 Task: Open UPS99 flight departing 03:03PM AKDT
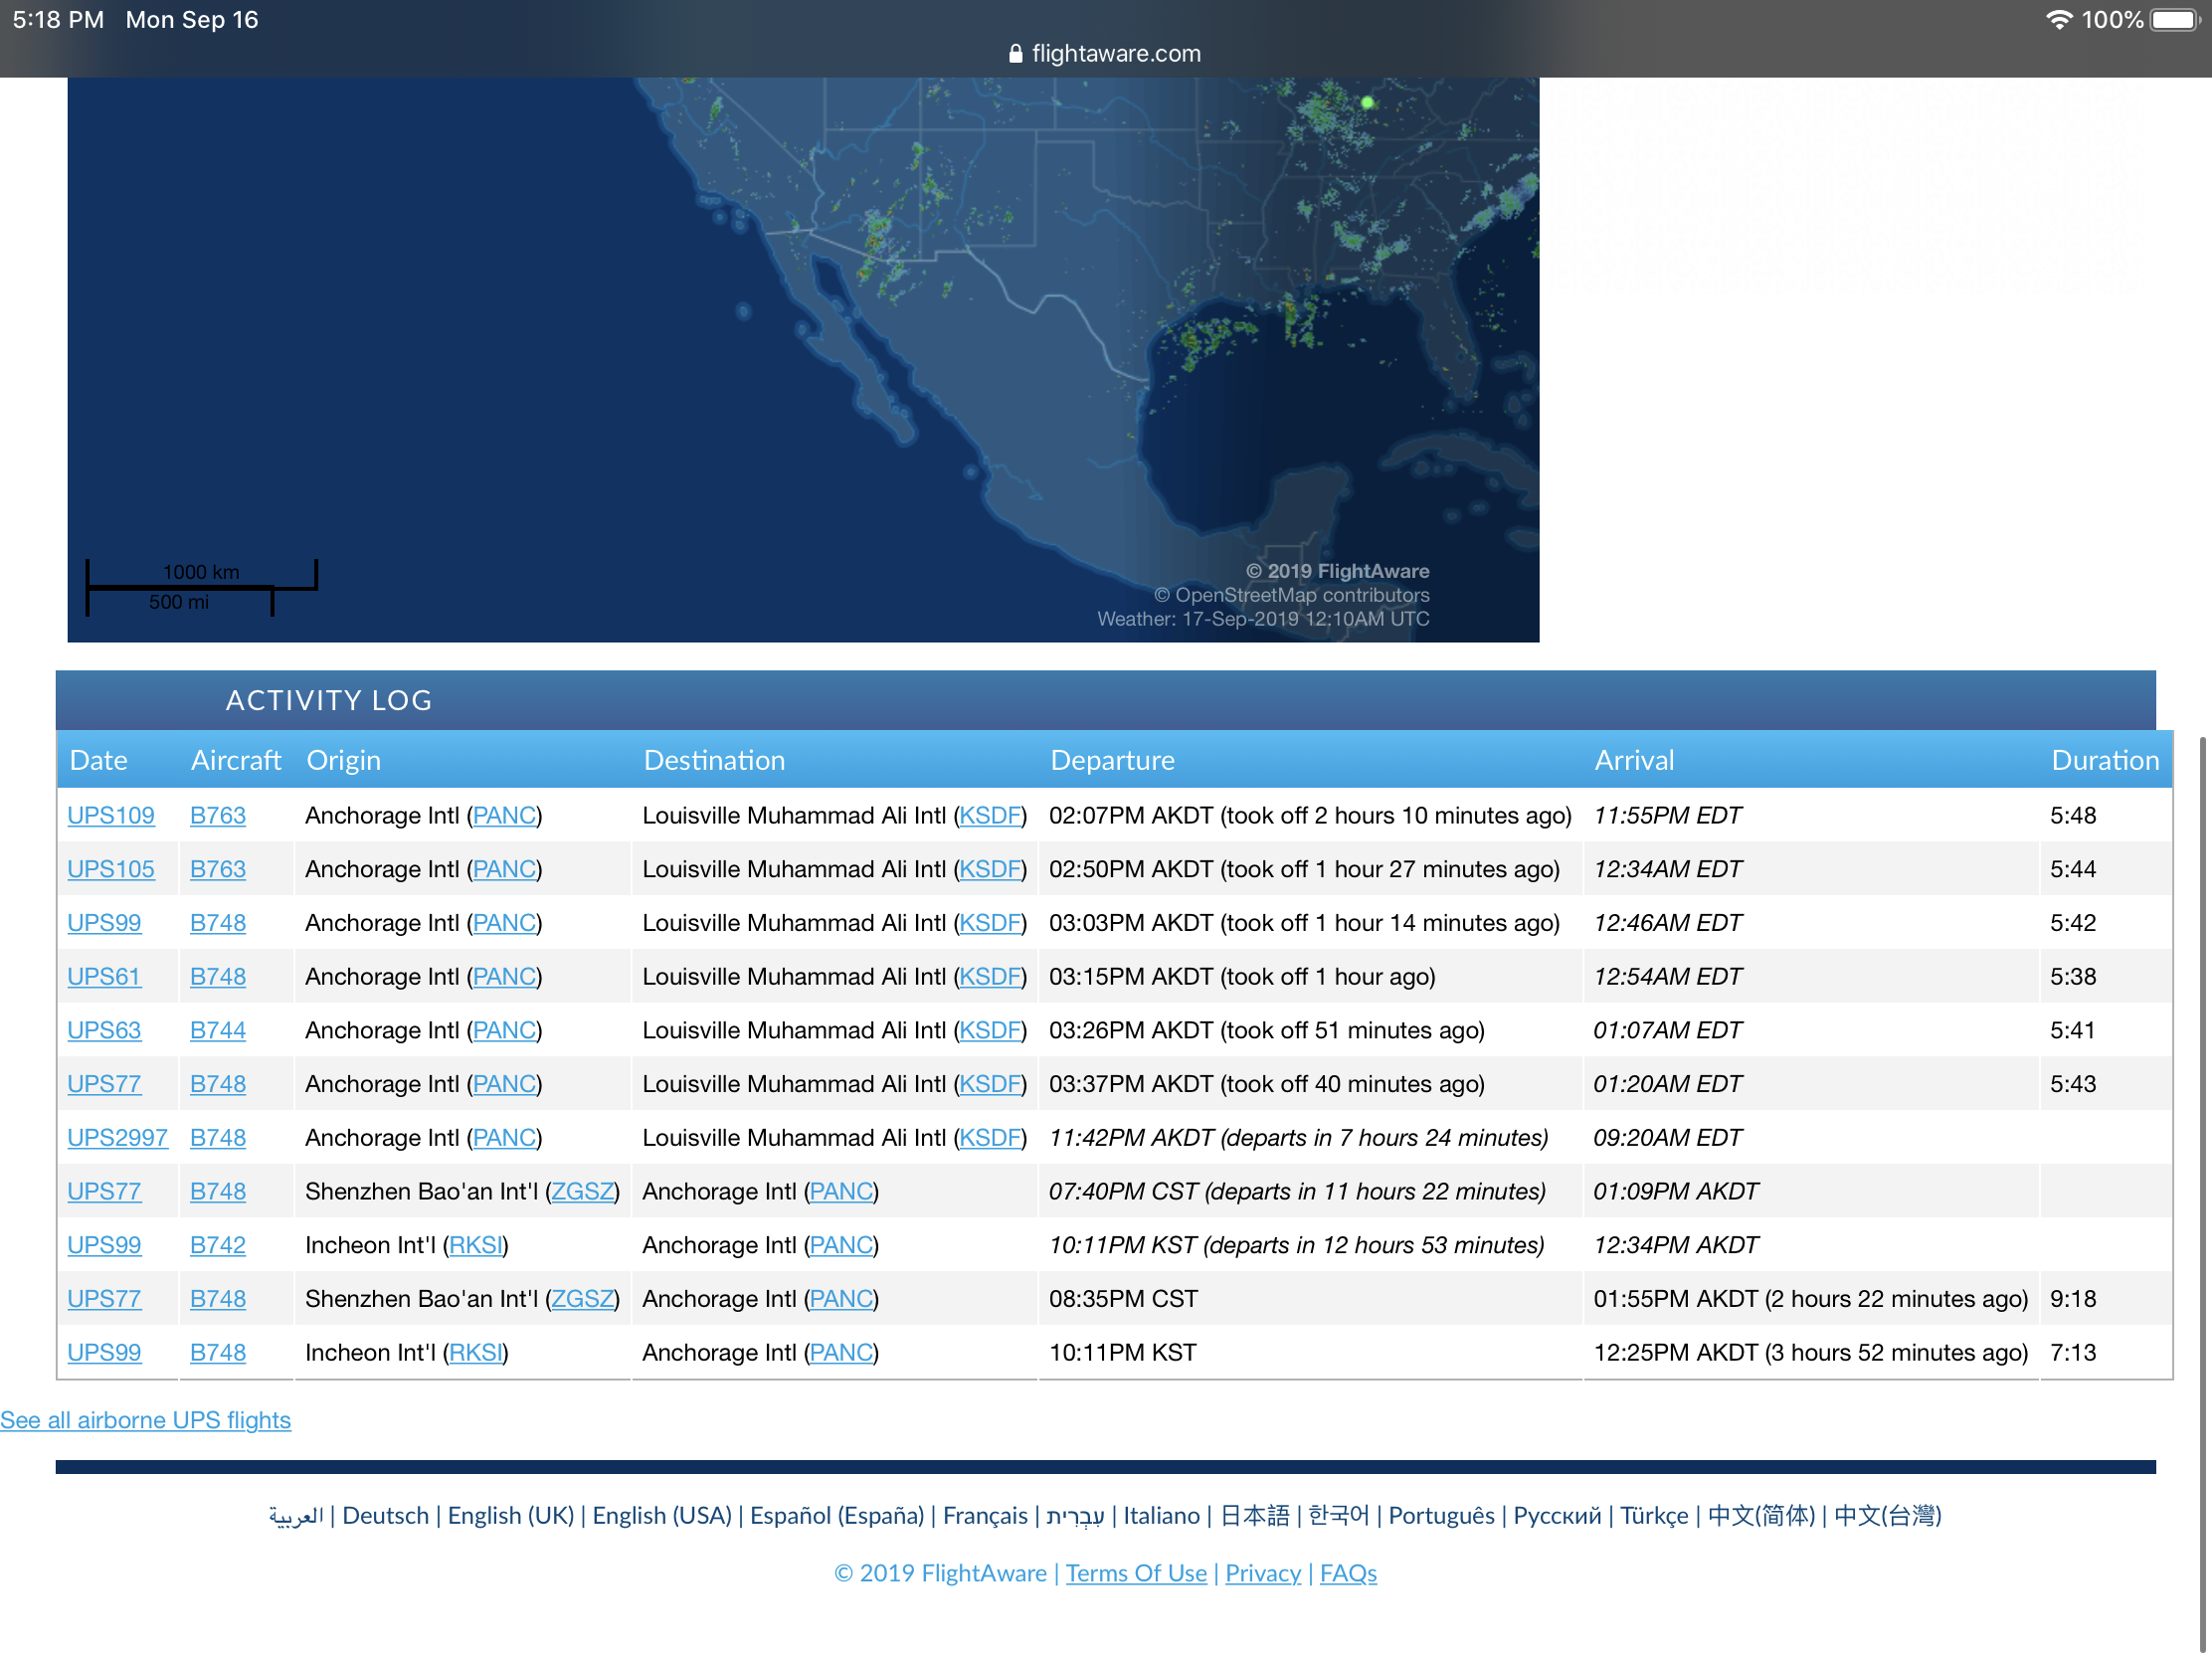[104, 924]
